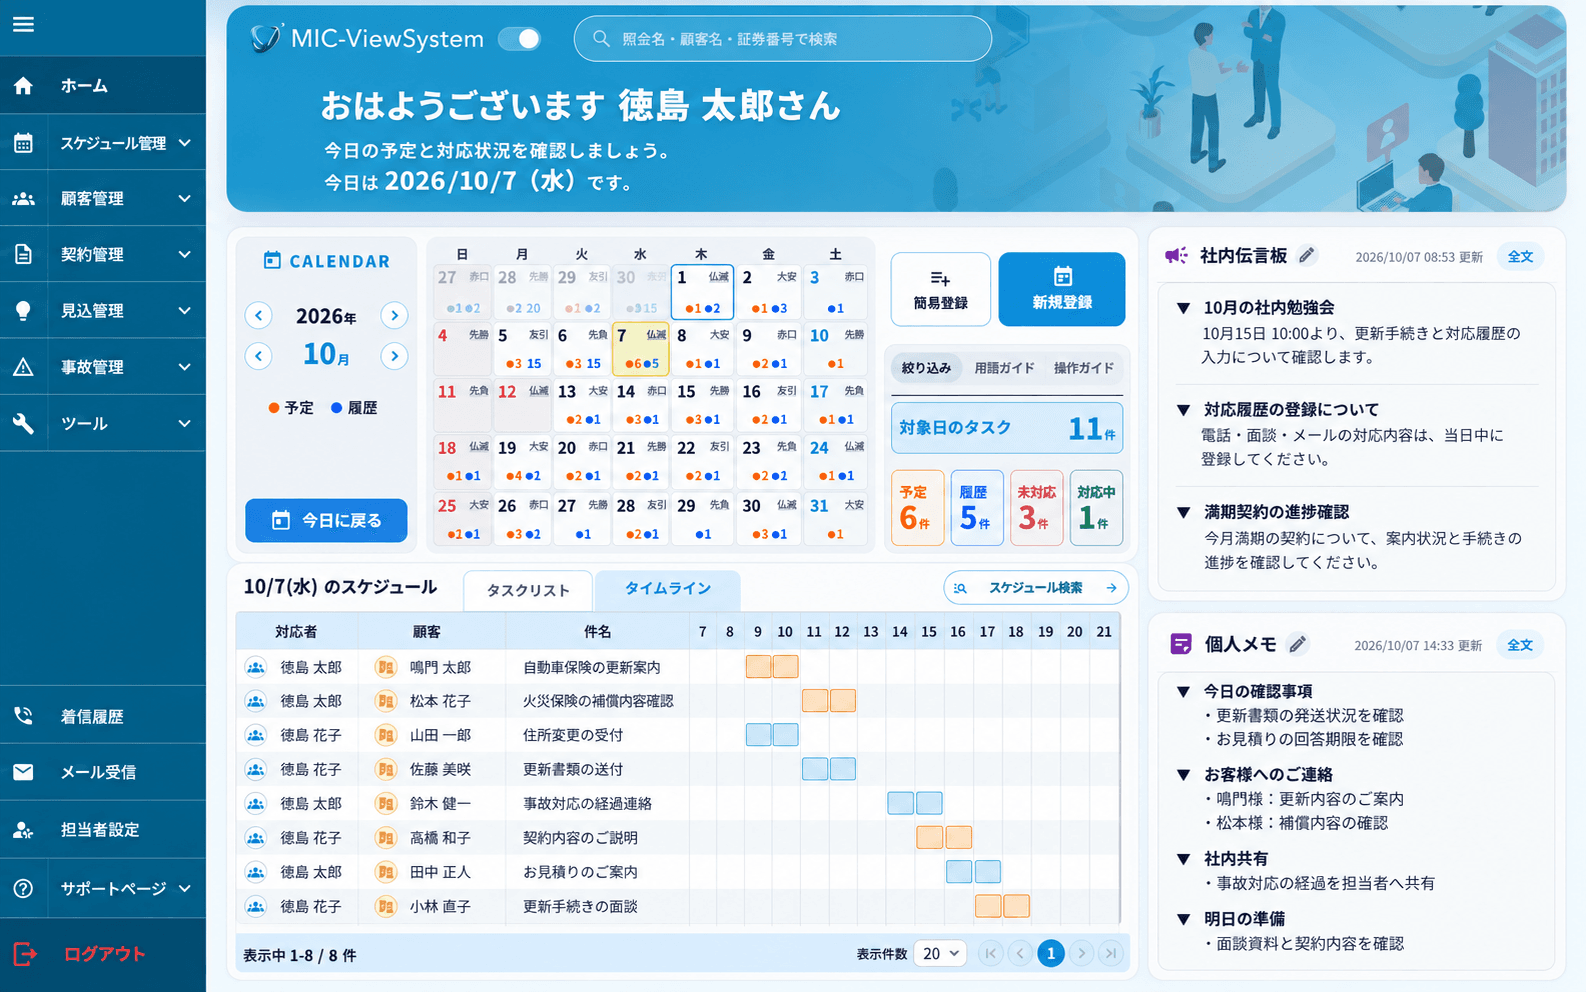
Task: Click the pencil icon beside 社内伝言板
Action: pos(1307,255)
